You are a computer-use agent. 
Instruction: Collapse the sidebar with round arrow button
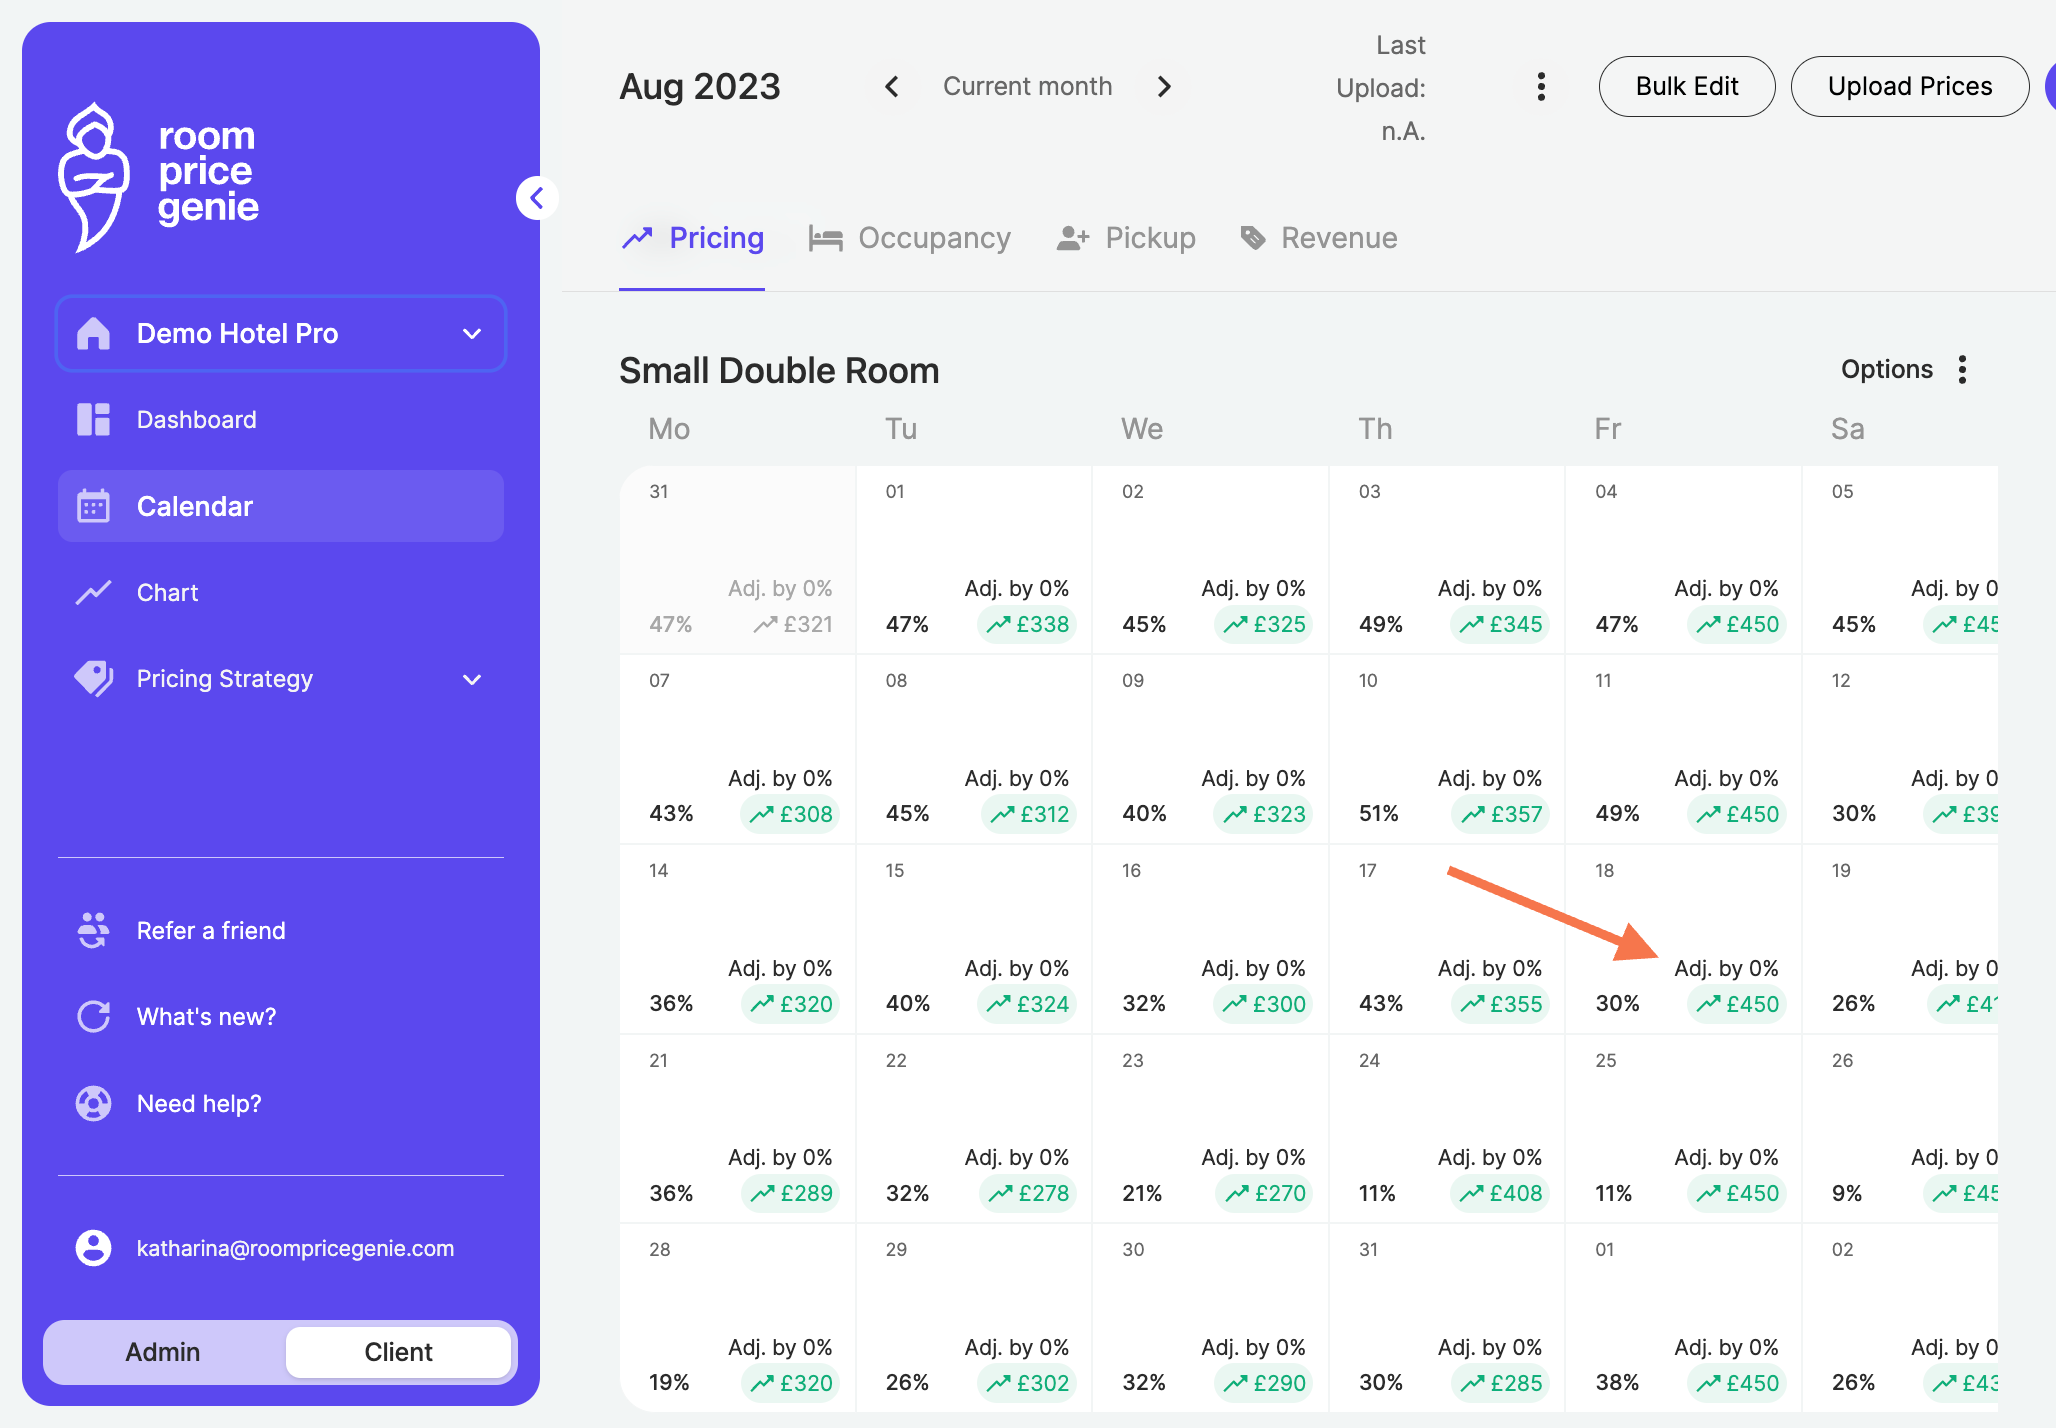pos(537,198)
